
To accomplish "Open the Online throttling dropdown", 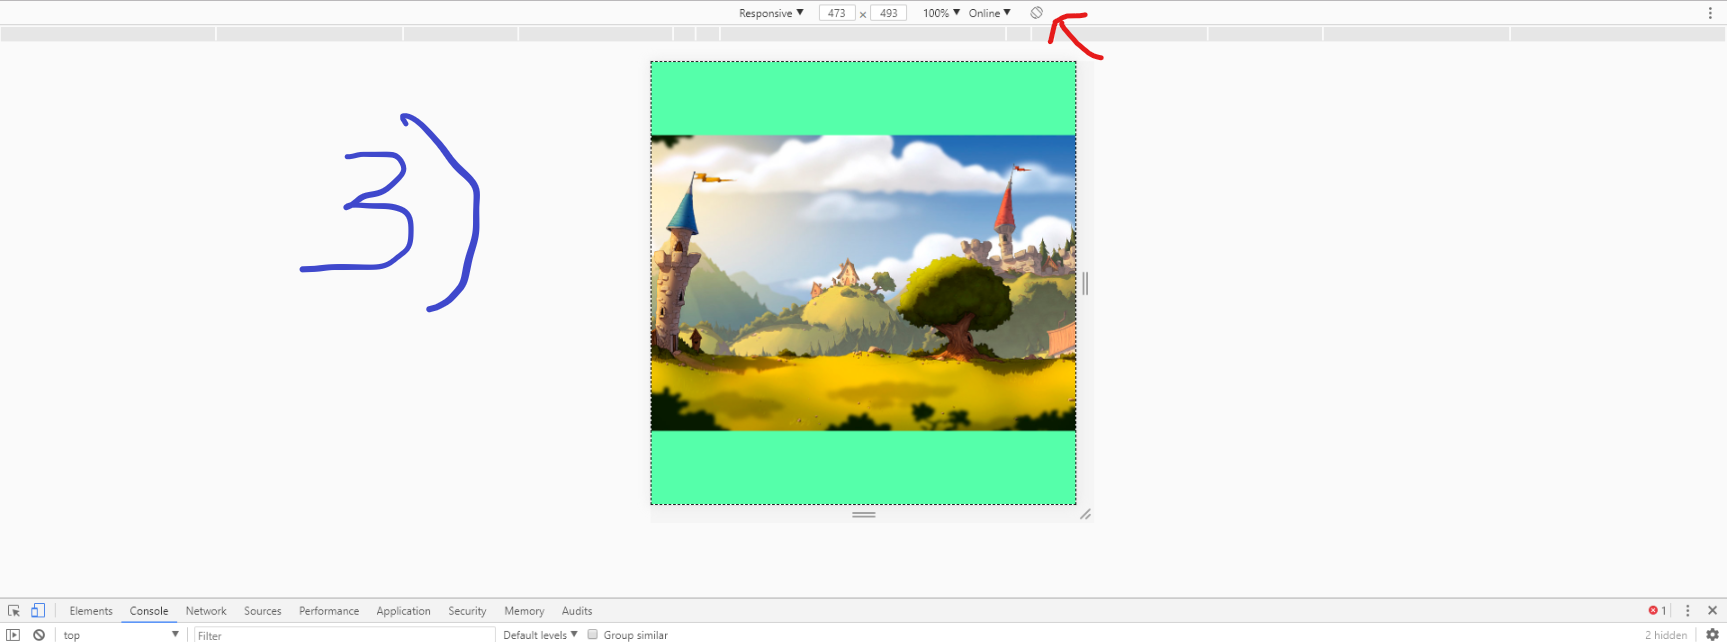I will [x=989, y=13].
